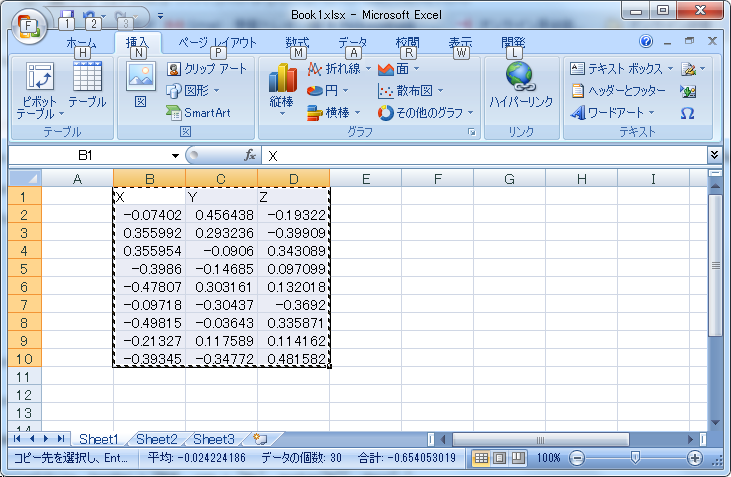The height and width of the screenshot is (477, 731).
Task: Switch to Page Layout view in status bar
Action: (x=499, y=458)
